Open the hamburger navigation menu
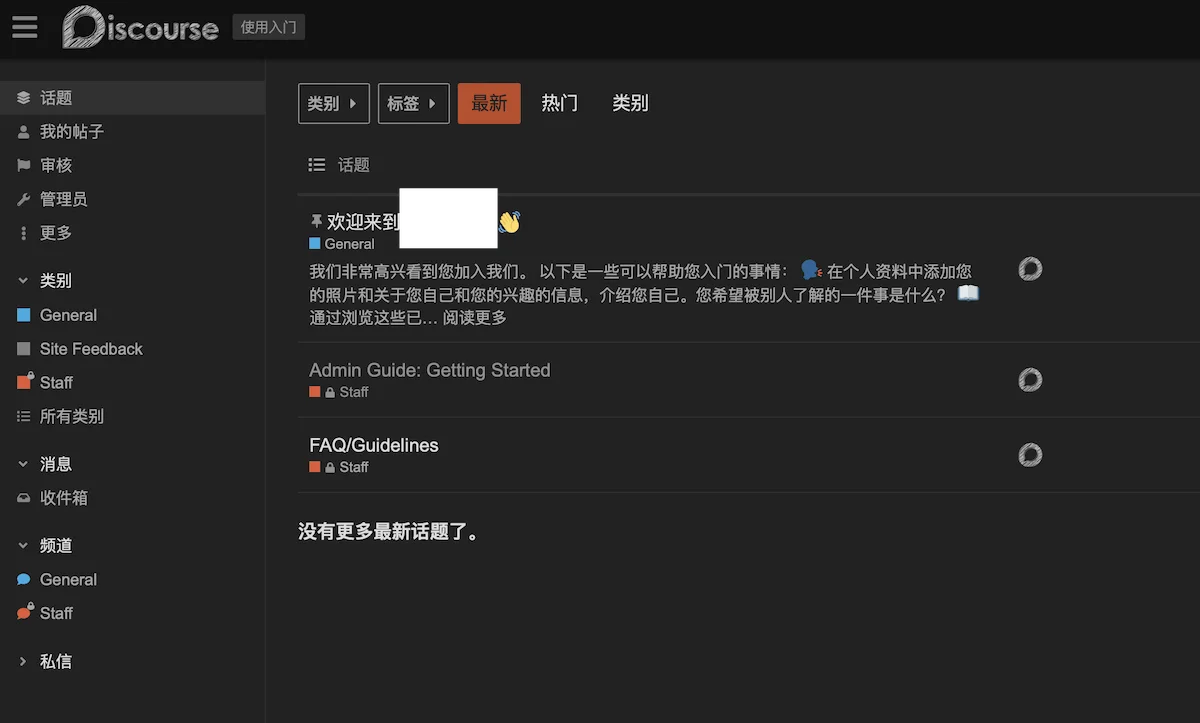Screen dimensions: 1200x723 tap(25, 27)
